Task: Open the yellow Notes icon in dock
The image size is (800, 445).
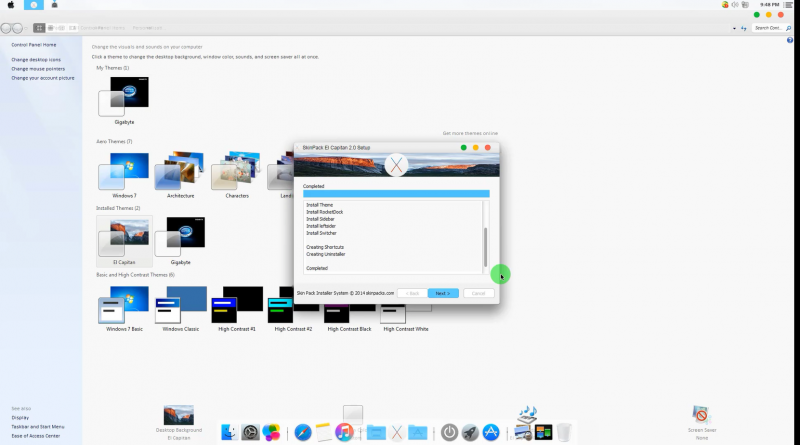Action: click(323, 432)
